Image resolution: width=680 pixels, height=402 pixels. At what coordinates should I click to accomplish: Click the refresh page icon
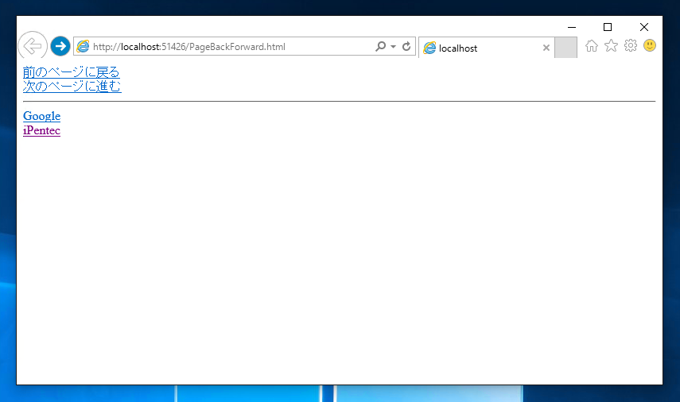point(406,46)
